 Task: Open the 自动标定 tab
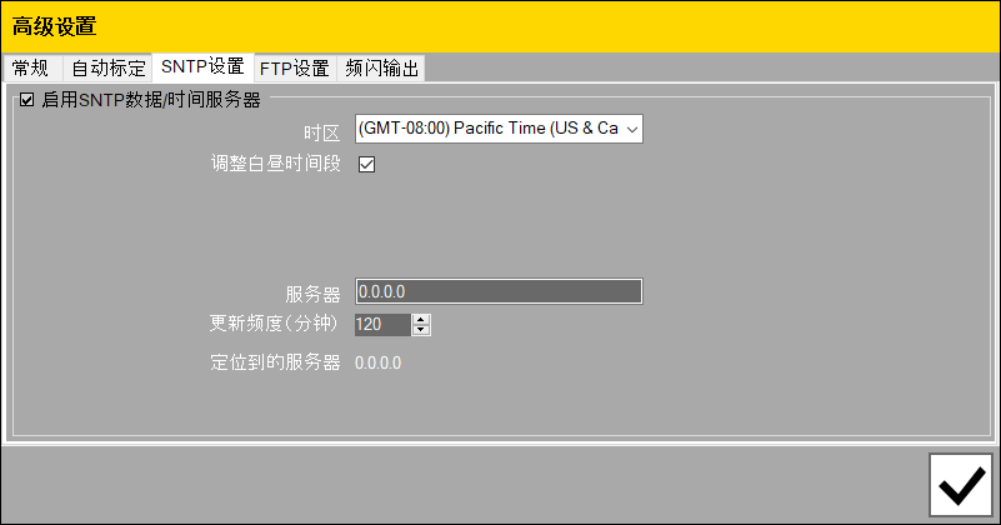(x=108, y=68)
